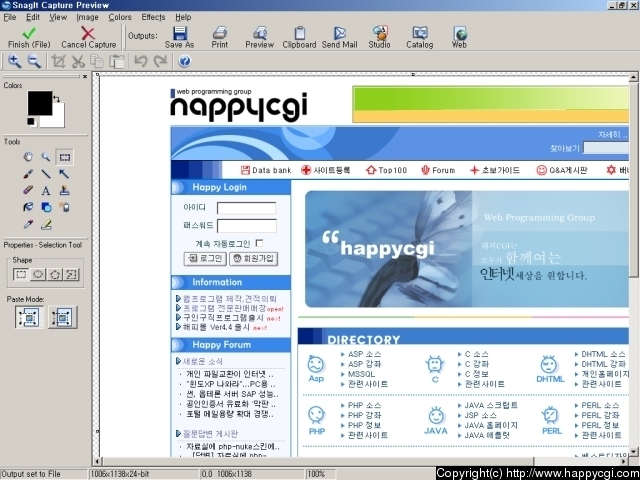Select first Paste Mode option
This screenshot has width=640, height=480.
(x=29, y=317)
